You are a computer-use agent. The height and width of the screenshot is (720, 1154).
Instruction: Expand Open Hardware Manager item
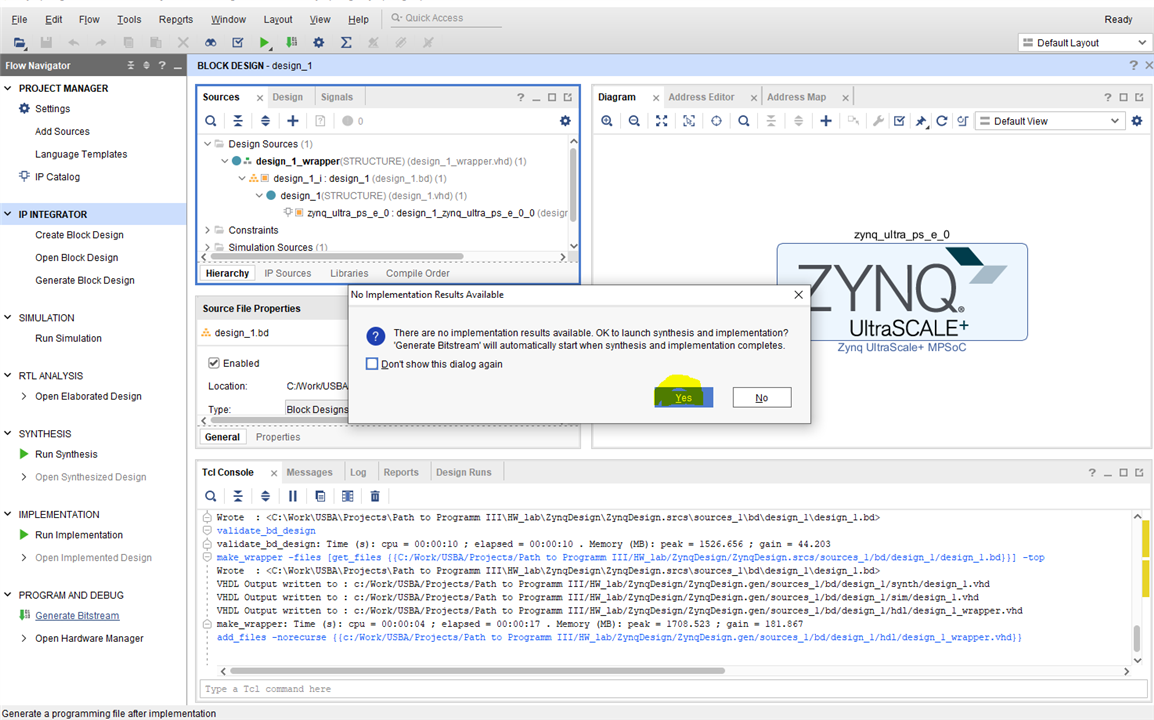tap(24, 638)
